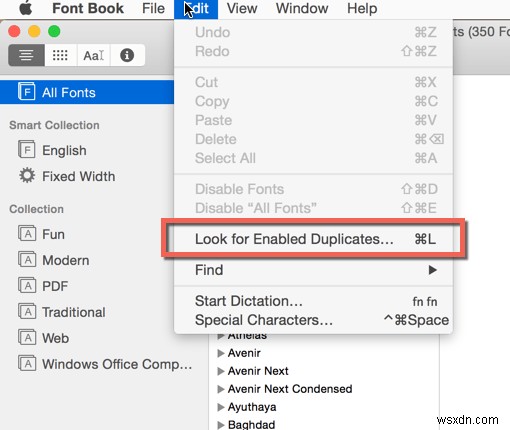Open the Find submenu
510x430 pixels.
click(313, 270)
